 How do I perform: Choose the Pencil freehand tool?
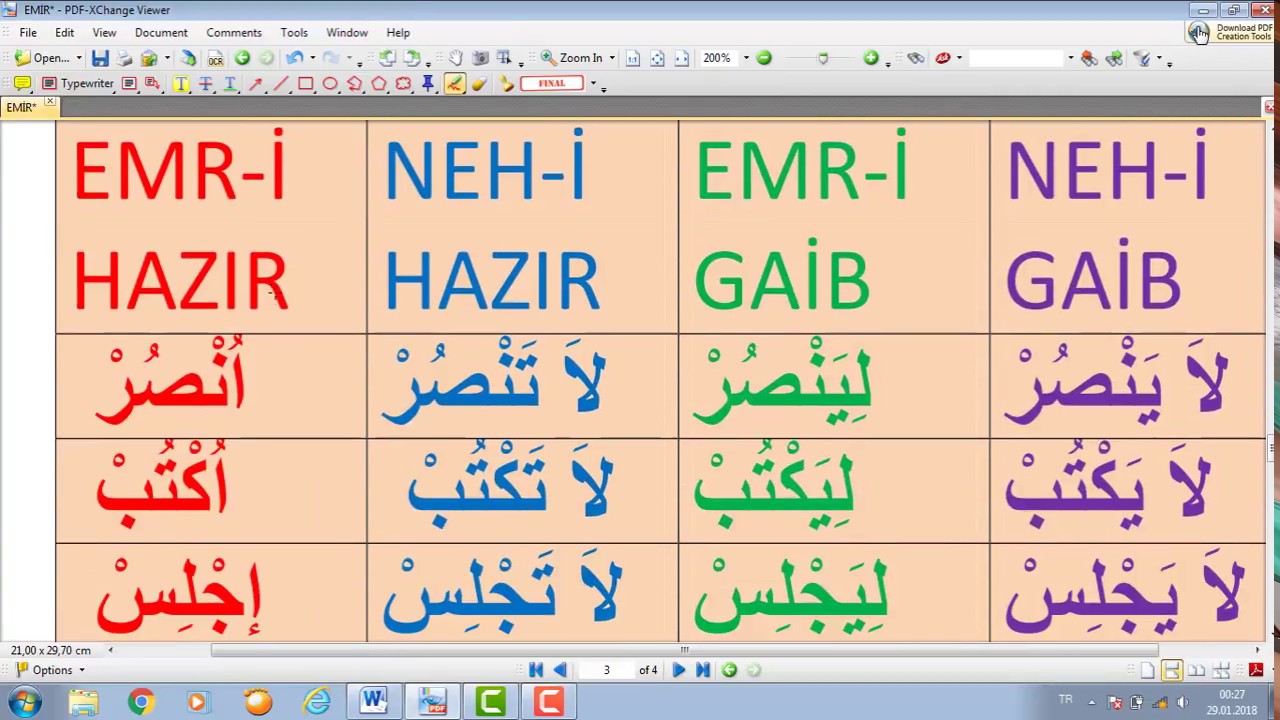coord(454,84)
